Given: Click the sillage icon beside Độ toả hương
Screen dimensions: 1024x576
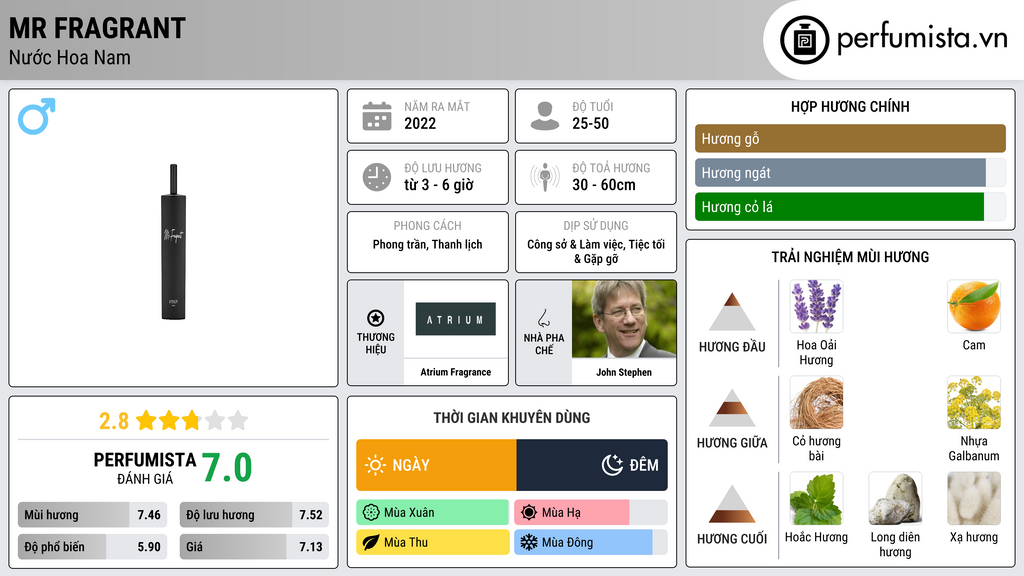Looking at the screenshot, I should [x=545, y=177].
